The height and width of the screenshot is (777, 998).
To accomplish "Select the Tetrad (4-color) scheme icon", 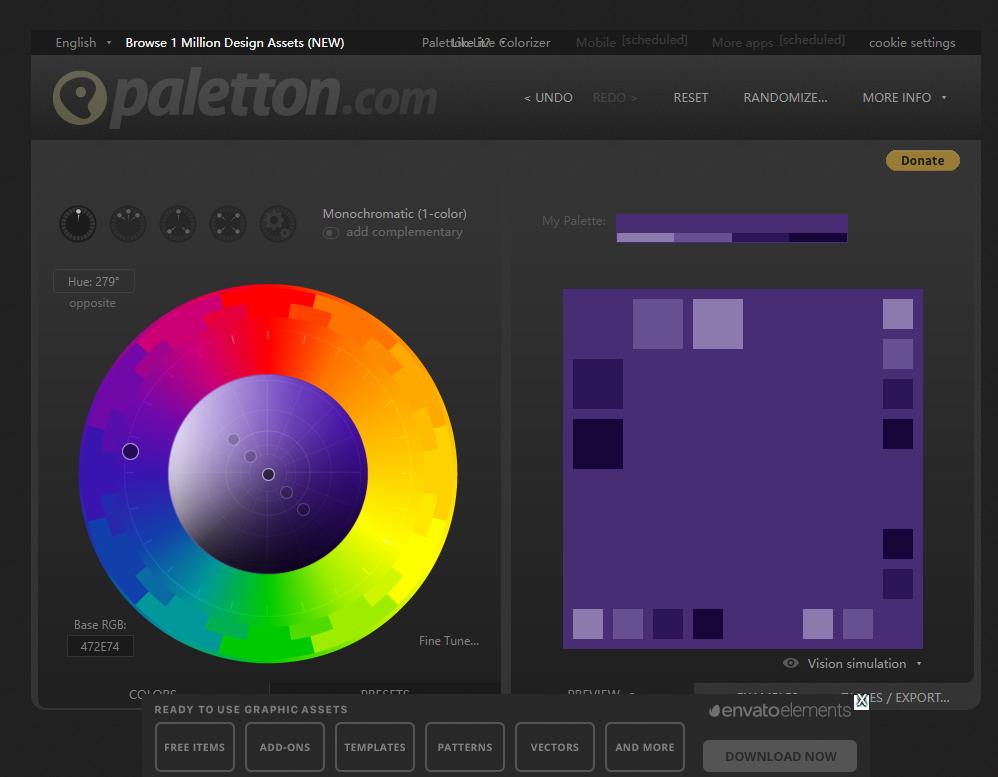I will [x=228, y=223].
